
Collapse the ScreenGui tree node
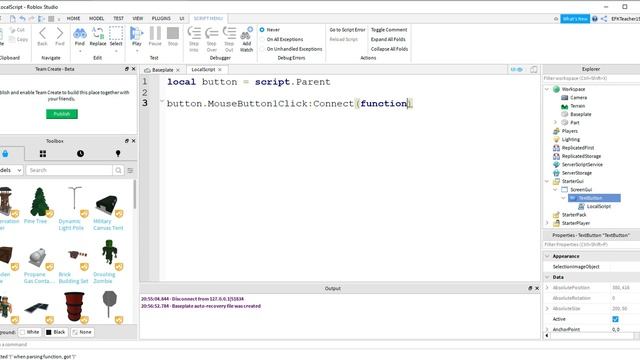(555, 189)
